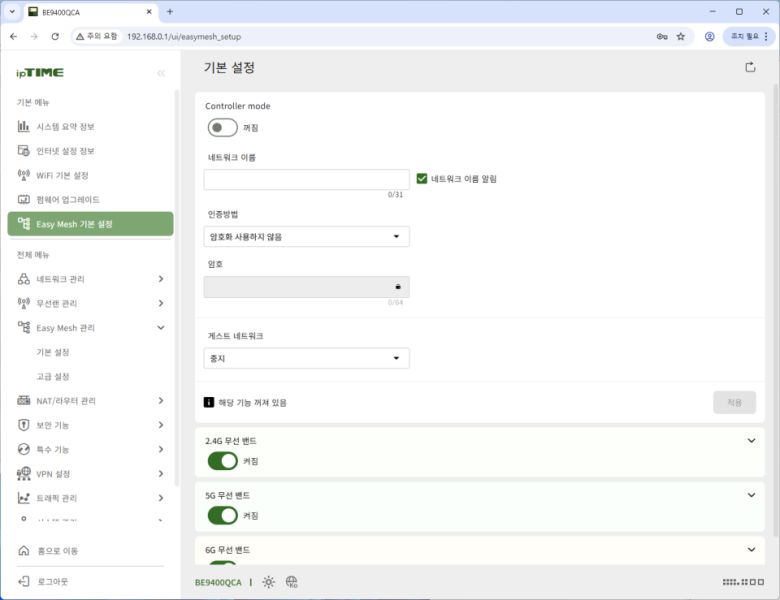The image size is (780, 600).
Task: Click the 홈으로 이동 link
Action: click(58, 551)
